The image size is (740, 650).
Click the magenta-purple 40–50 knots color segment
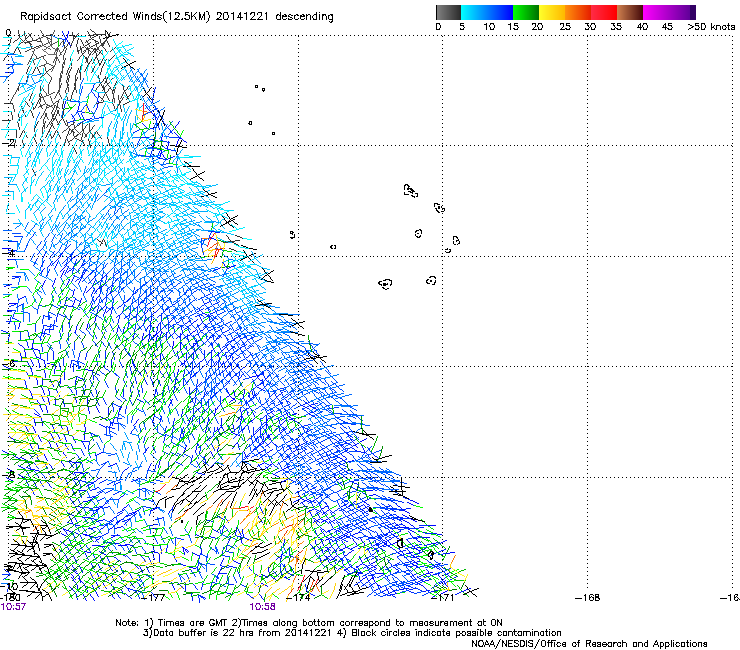(x=669, y=12)
